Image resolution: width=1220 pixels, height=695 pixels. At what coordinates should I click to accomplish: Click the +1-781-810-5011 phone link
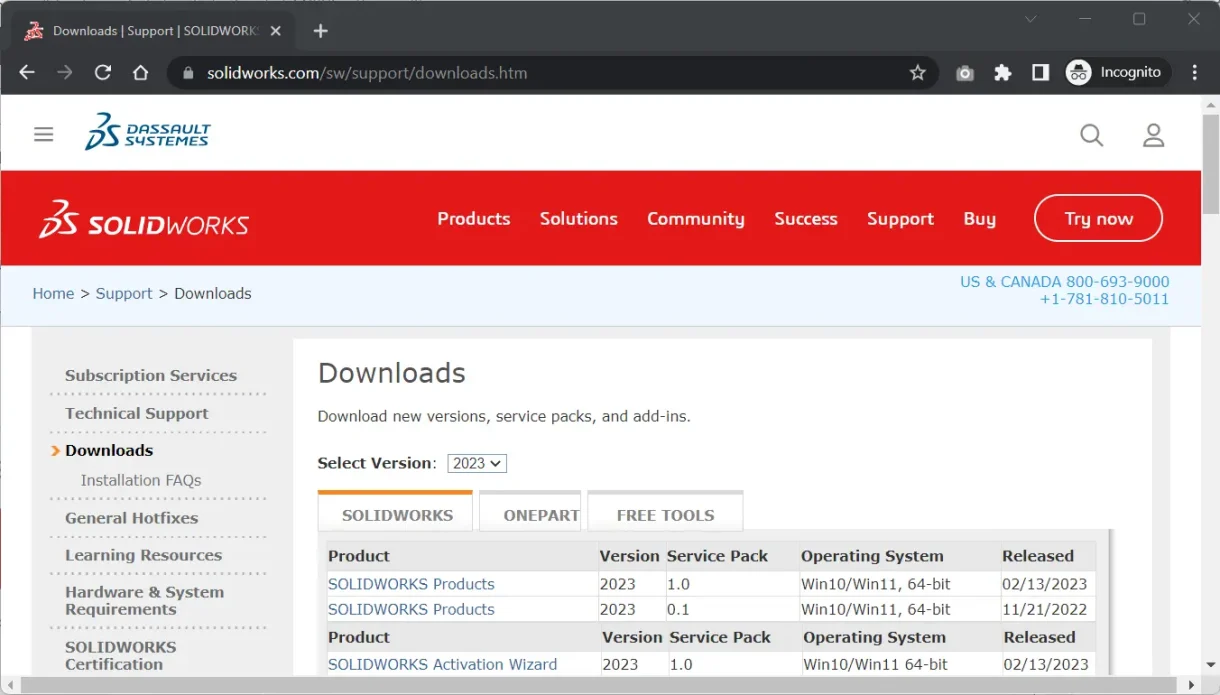pyautogui.click(x=1104, y=299)
